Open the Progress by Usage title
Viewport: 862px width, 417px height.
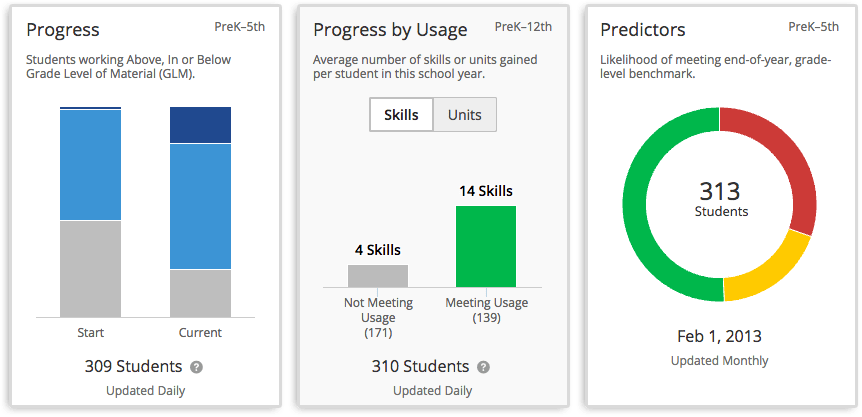[x=388, y=31]
